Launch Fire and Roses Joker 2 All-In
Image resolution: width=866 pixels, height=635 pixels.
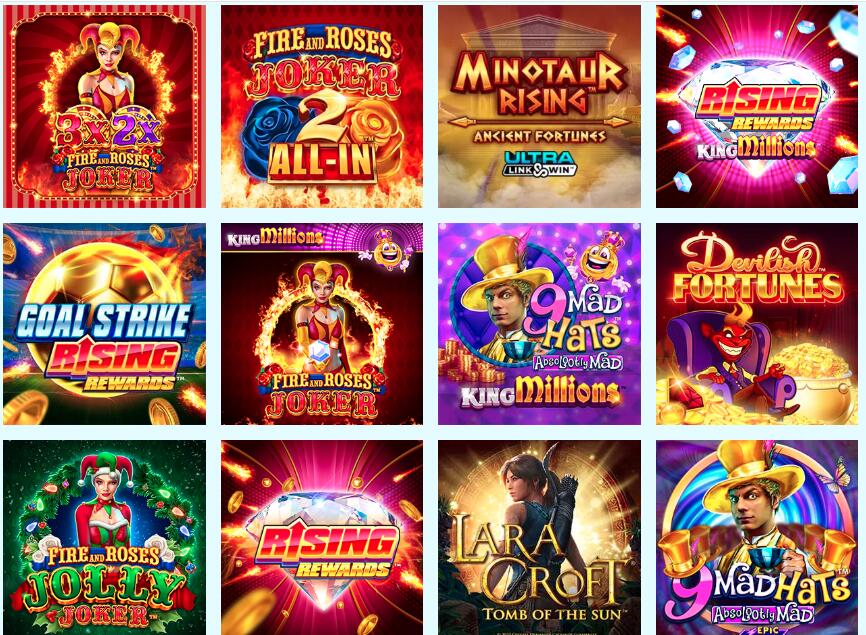tap(322, 107)
